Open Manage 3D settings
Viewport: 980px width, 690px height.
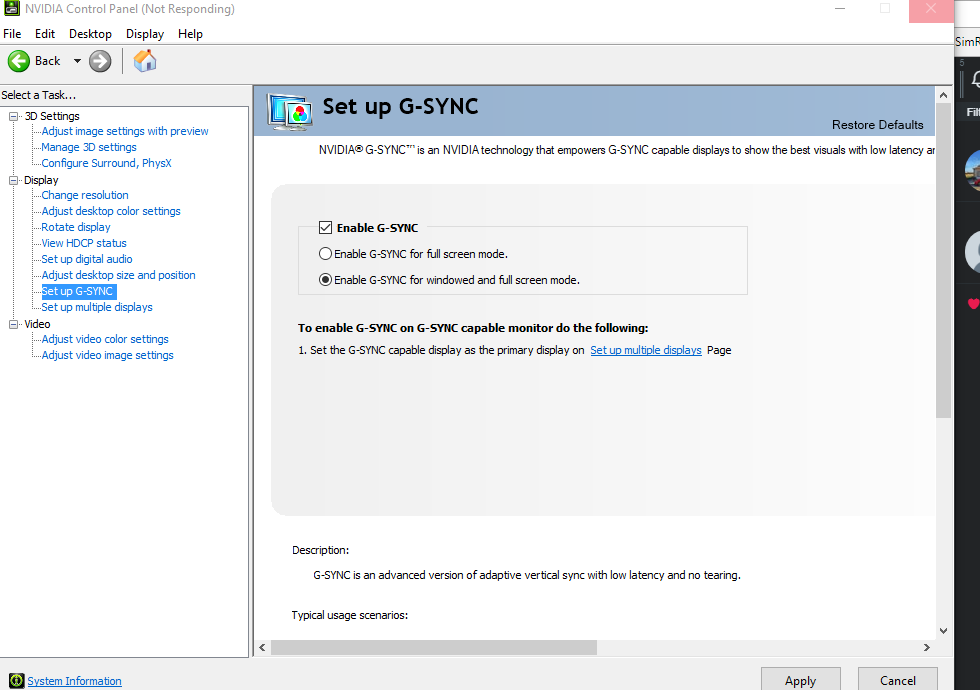(x=89, y=147)
